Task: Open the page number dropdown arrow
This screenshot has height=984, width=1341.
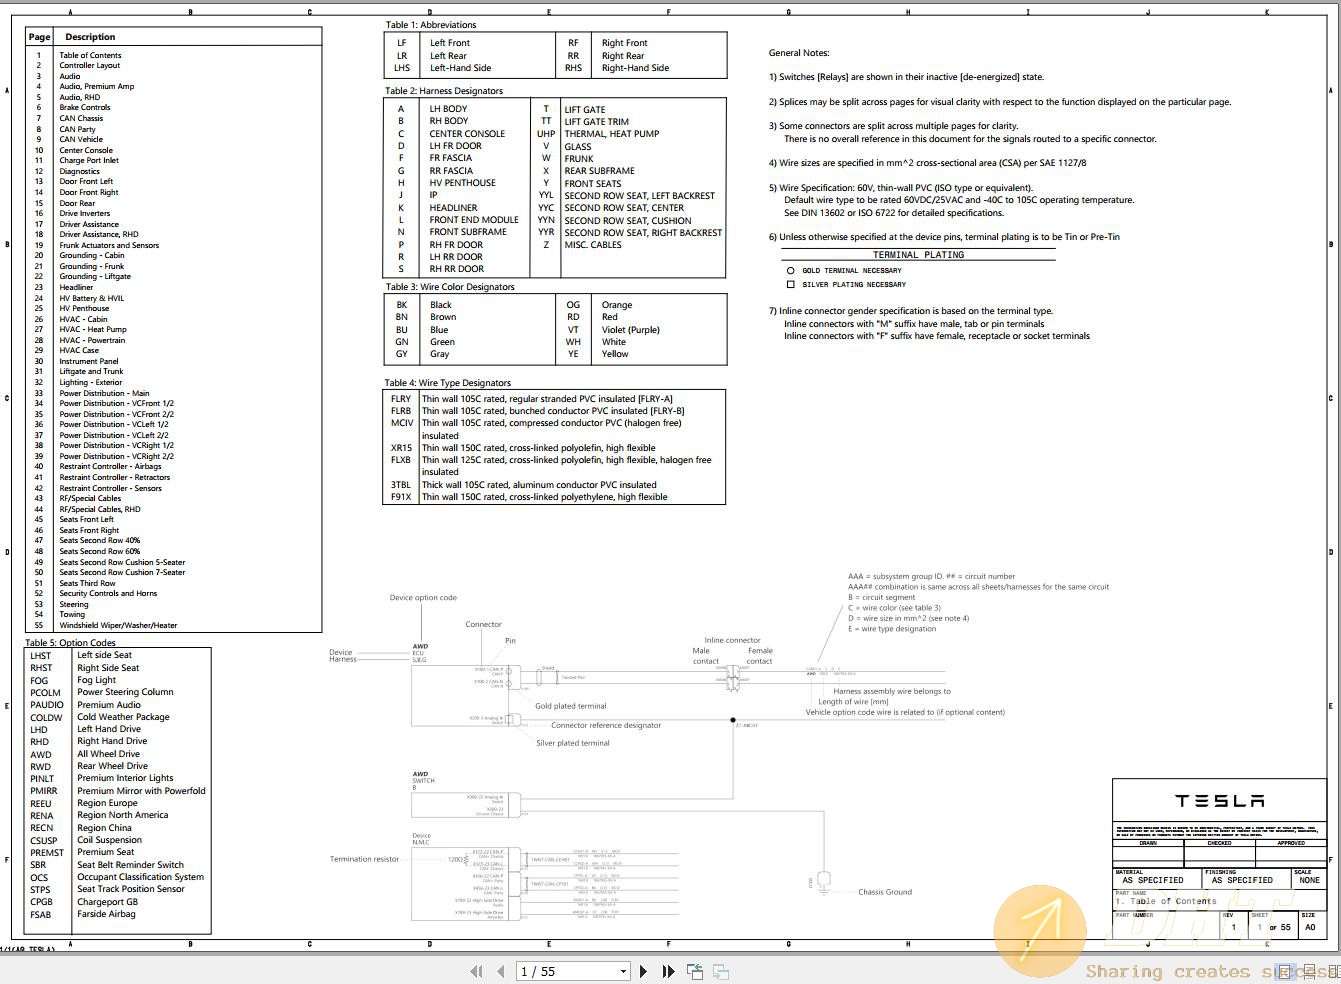Action: point(623,971)
